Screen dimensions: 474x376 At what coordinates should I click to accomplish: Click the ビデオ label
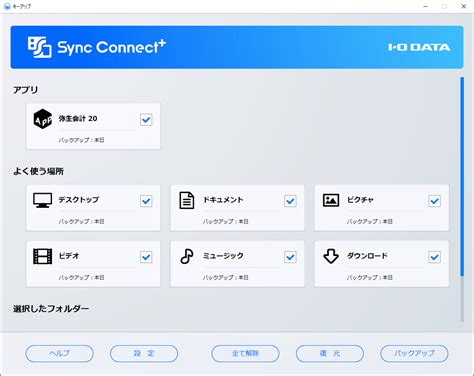(69, 256)
